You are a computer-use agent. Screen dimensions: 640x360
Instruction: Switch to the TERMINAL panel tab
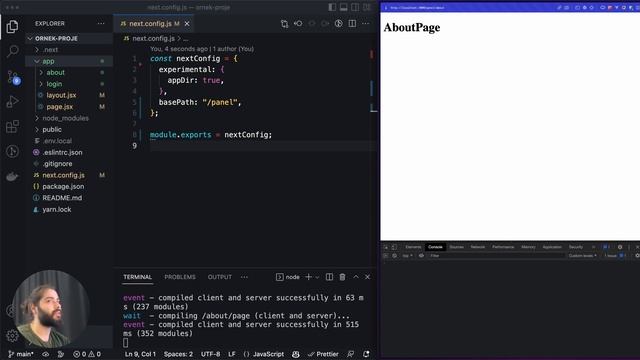[x=138, y=277]
